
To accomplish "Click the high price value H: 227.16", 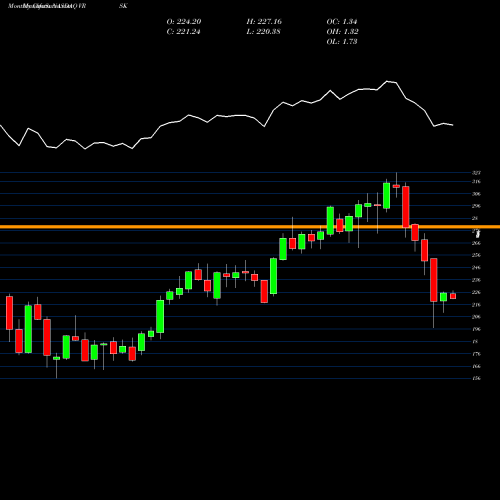I will click(264, 22).
